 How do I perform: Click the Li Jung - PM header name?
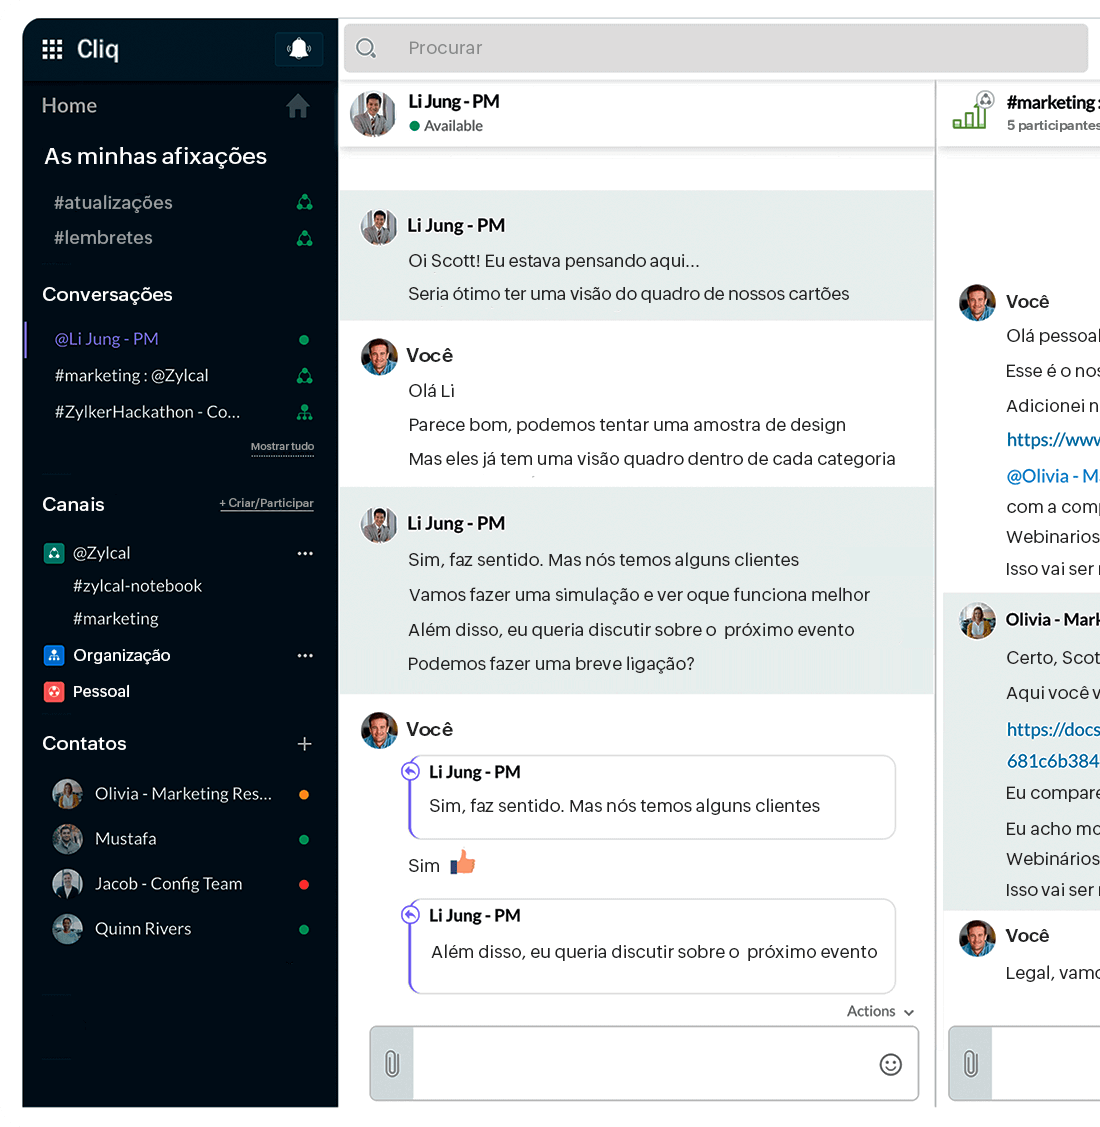[x=454, y=101]
